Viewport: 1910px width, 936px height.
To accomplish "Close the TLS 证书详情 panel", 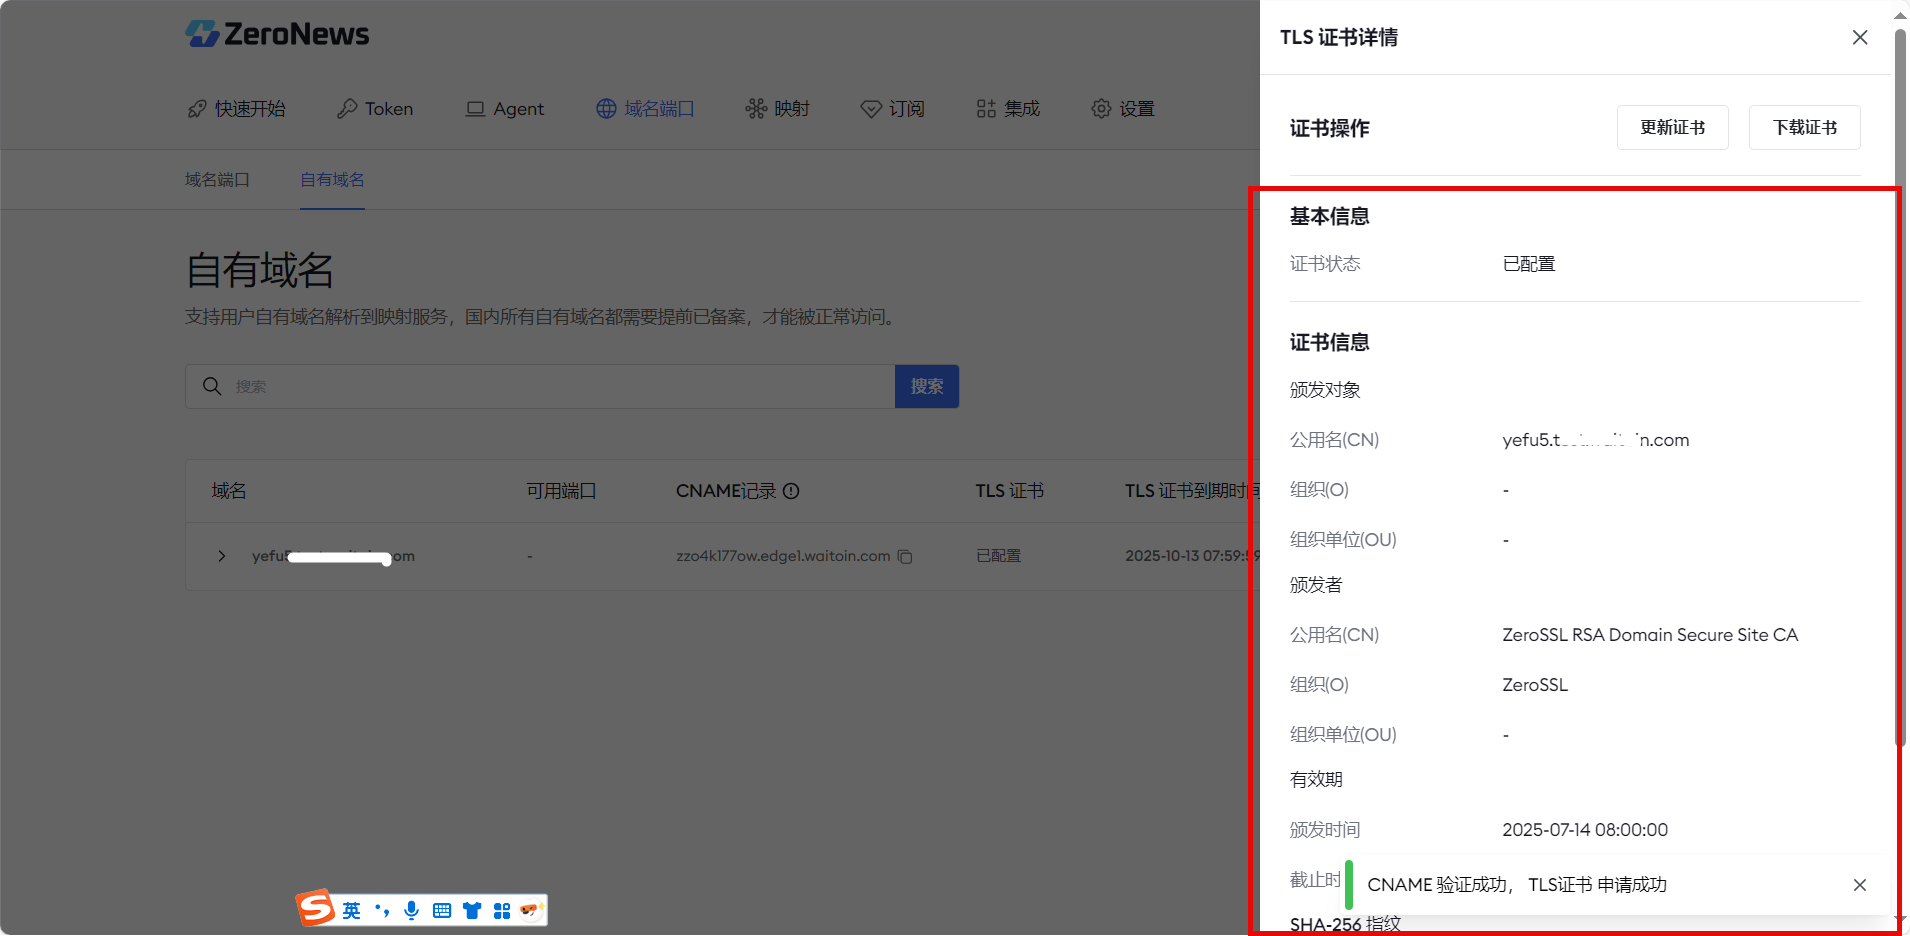I will tap(1859, 37).
